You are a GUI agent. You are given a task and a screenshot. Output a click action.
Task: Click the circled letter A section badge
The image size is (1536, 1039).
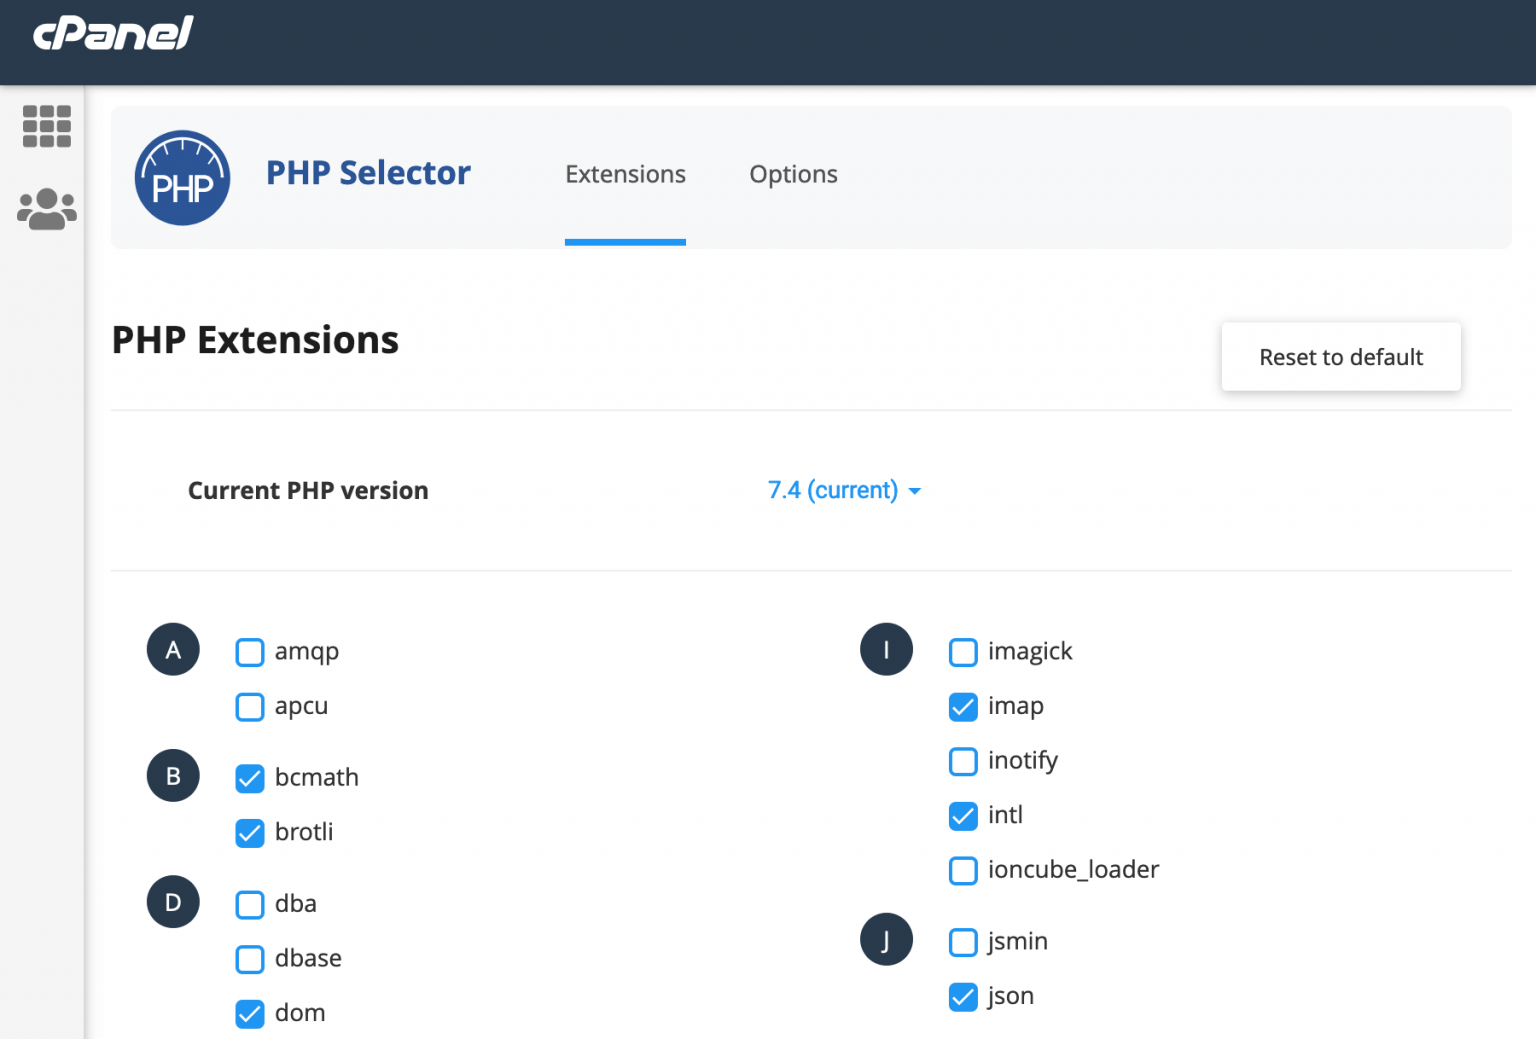point(172,649)
